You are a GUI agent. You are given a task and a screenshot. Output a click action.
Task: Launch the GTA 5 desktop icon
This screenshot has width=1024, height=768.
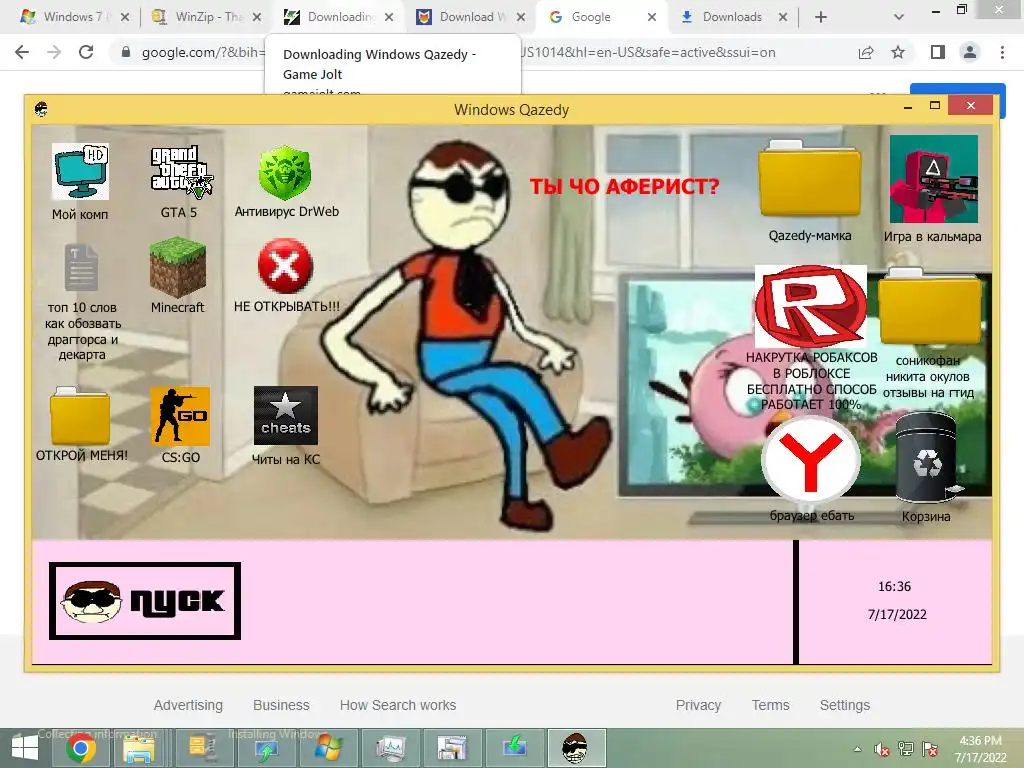(181, 172)
